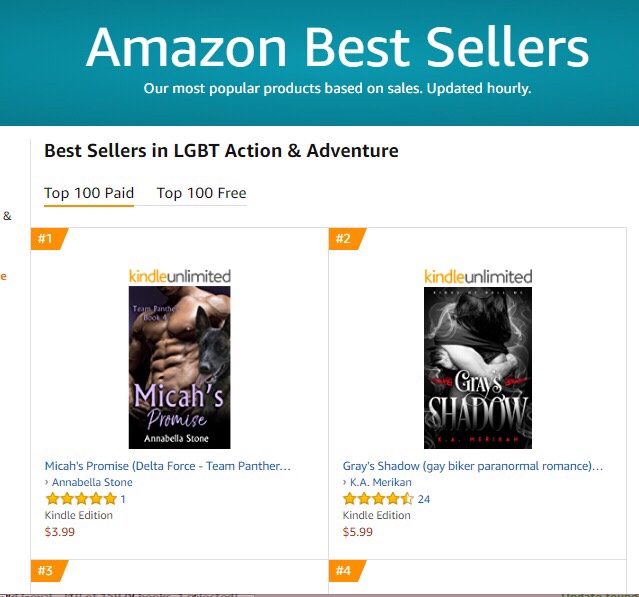
Task: Click the kindleunlimited logo above Gray's Shadow
Action: pos(478,275)
